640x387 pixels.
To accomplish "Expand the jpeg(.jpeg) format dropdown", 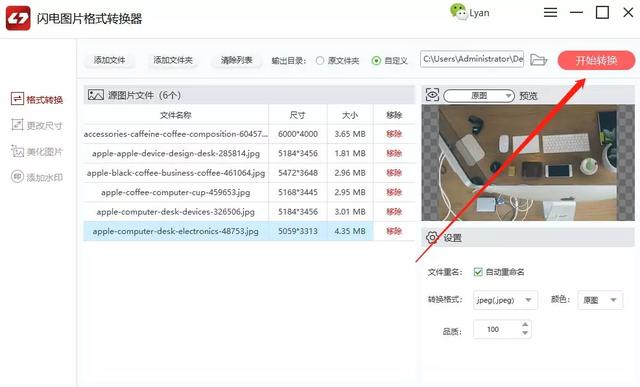I will [505, 300].
